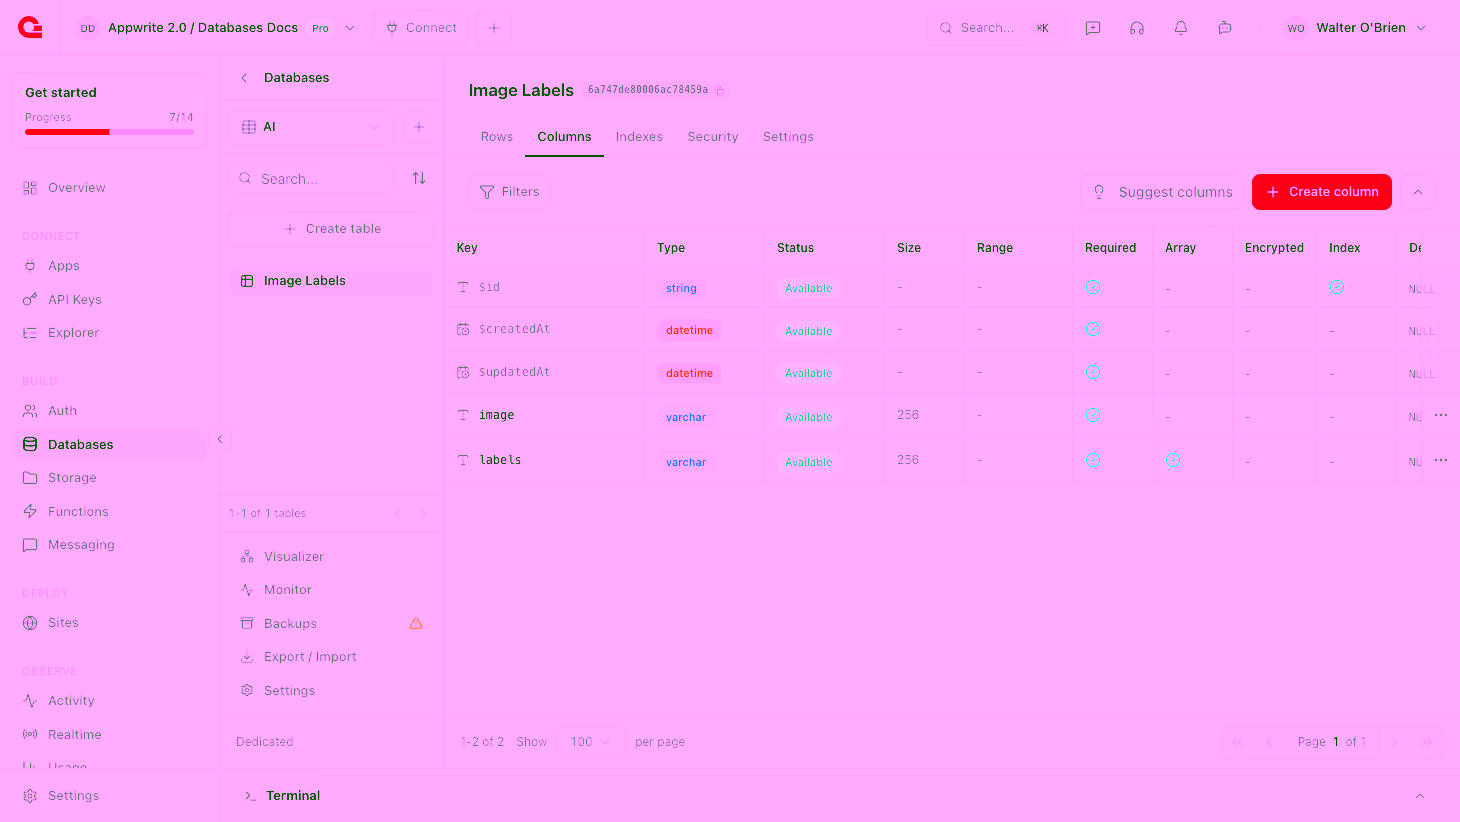Select Databases in the sidebar
Image resolution: width=1460 pixels, height=822 pixels.
pos(110,445)
